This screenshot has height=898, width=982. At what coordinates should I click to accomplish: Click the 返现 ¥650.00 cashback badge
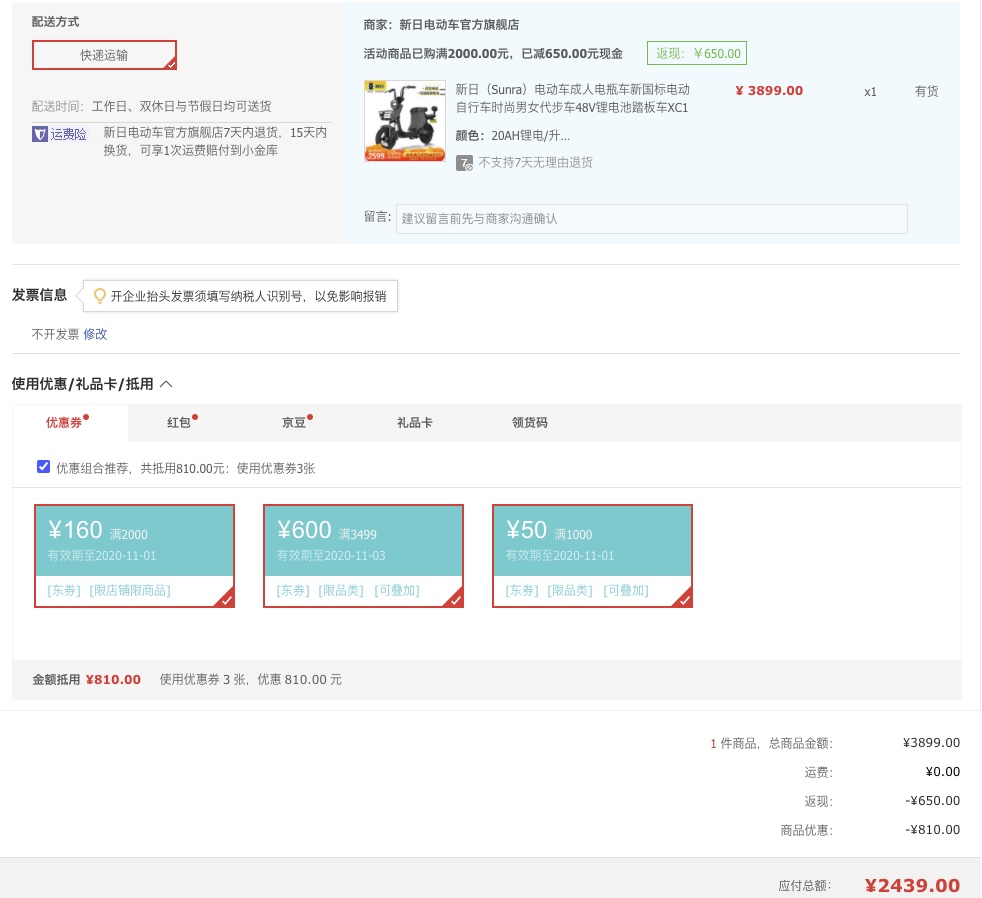click(697, 53)
